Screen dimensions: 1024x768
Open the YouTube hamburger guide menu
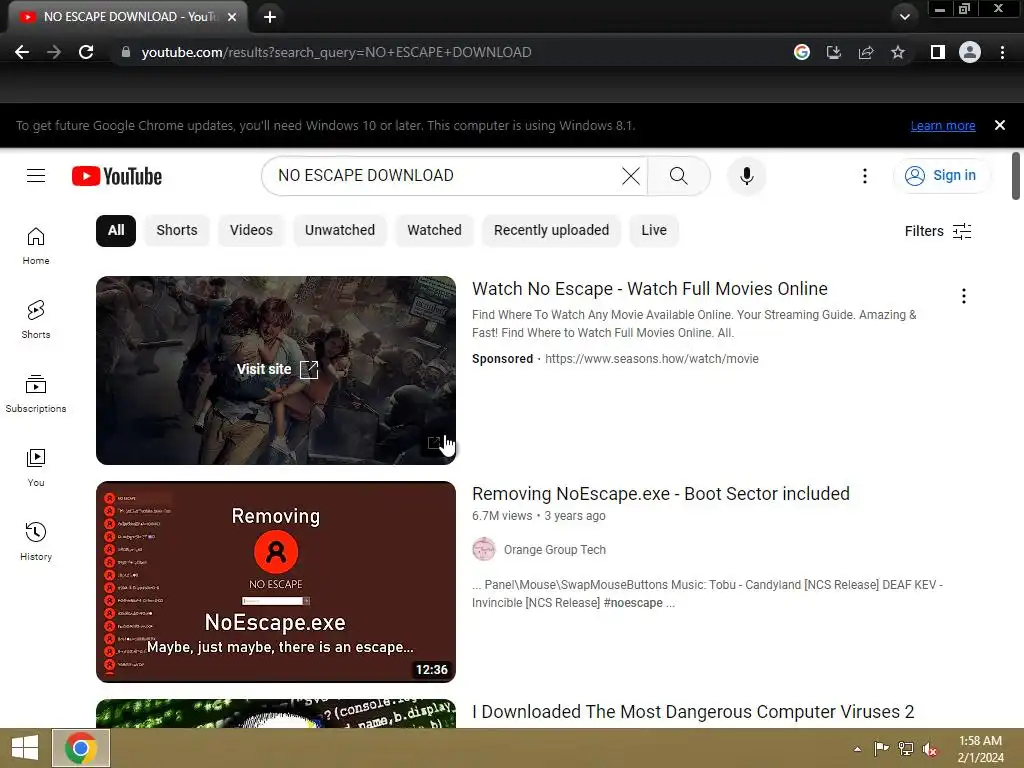[x=36, y=176]
